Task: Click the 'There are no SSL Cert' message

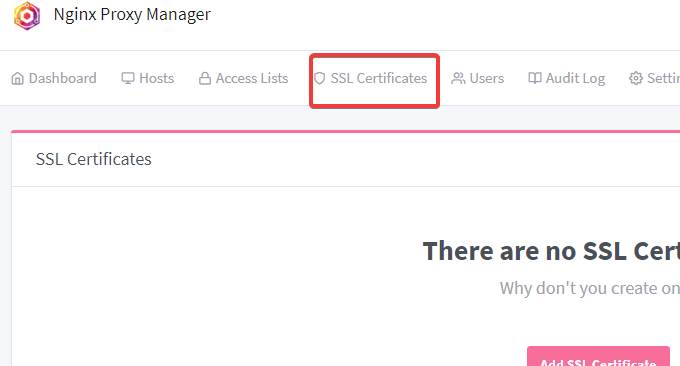Action: 551,251
